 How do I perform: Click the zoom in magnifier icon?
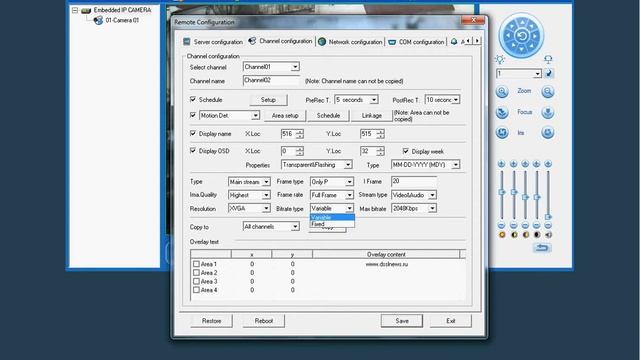pyautogui.click(x=502, y=91)
